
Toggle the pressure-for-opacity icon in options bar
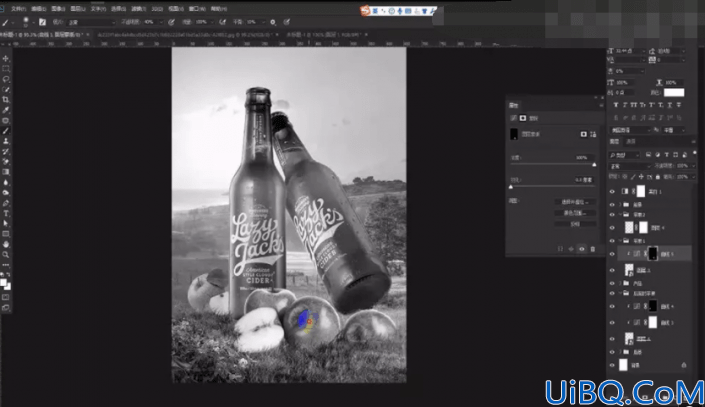pos(171,22)
